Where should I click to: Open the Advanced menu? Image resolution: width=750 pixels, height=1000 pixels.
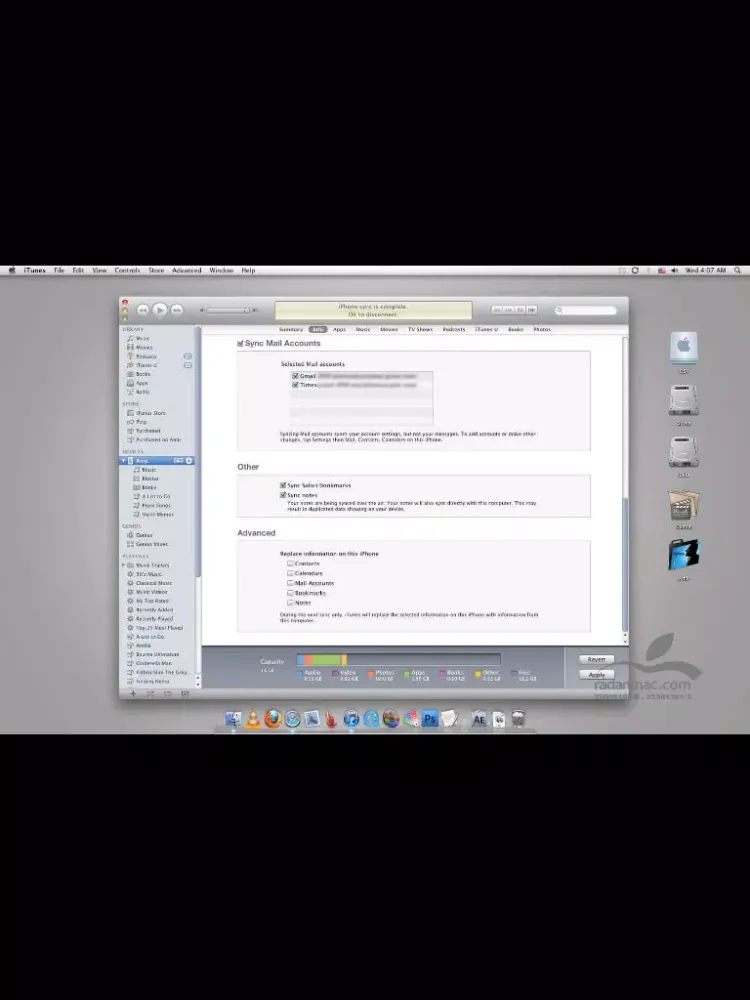click(186, 270)
